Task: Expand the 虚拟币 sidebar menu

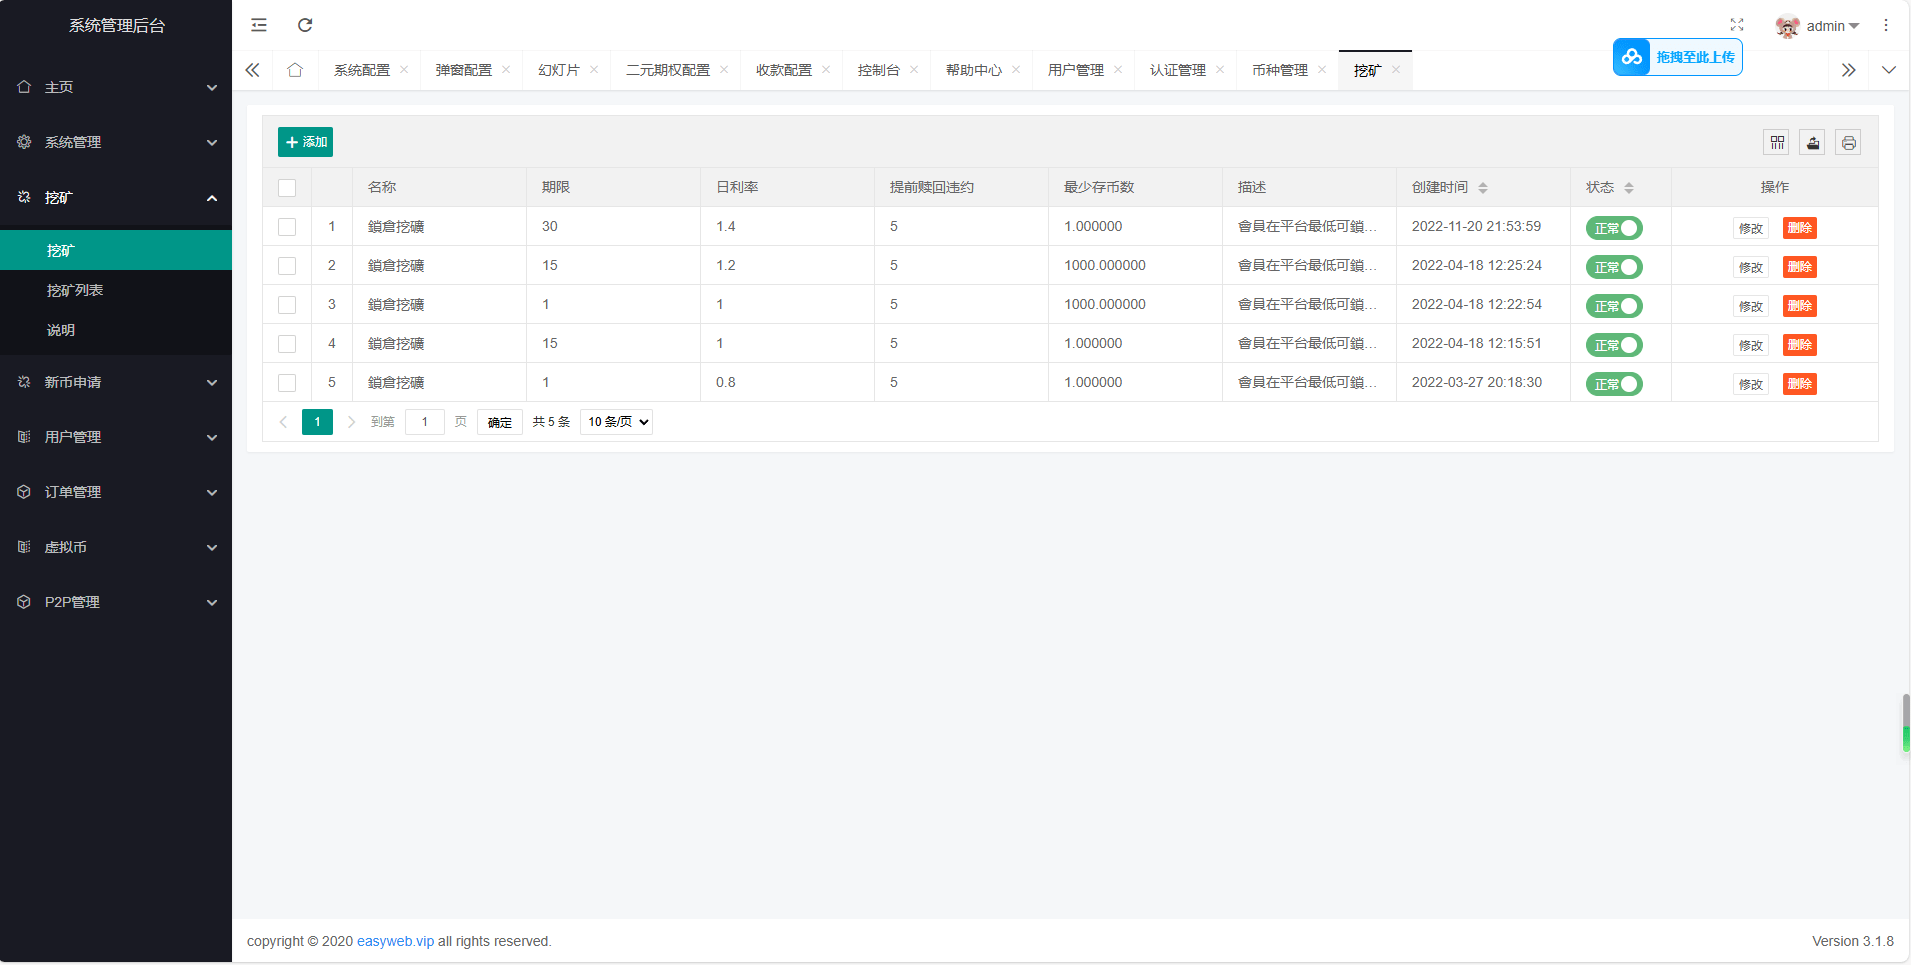Action: tap(116, 547)
